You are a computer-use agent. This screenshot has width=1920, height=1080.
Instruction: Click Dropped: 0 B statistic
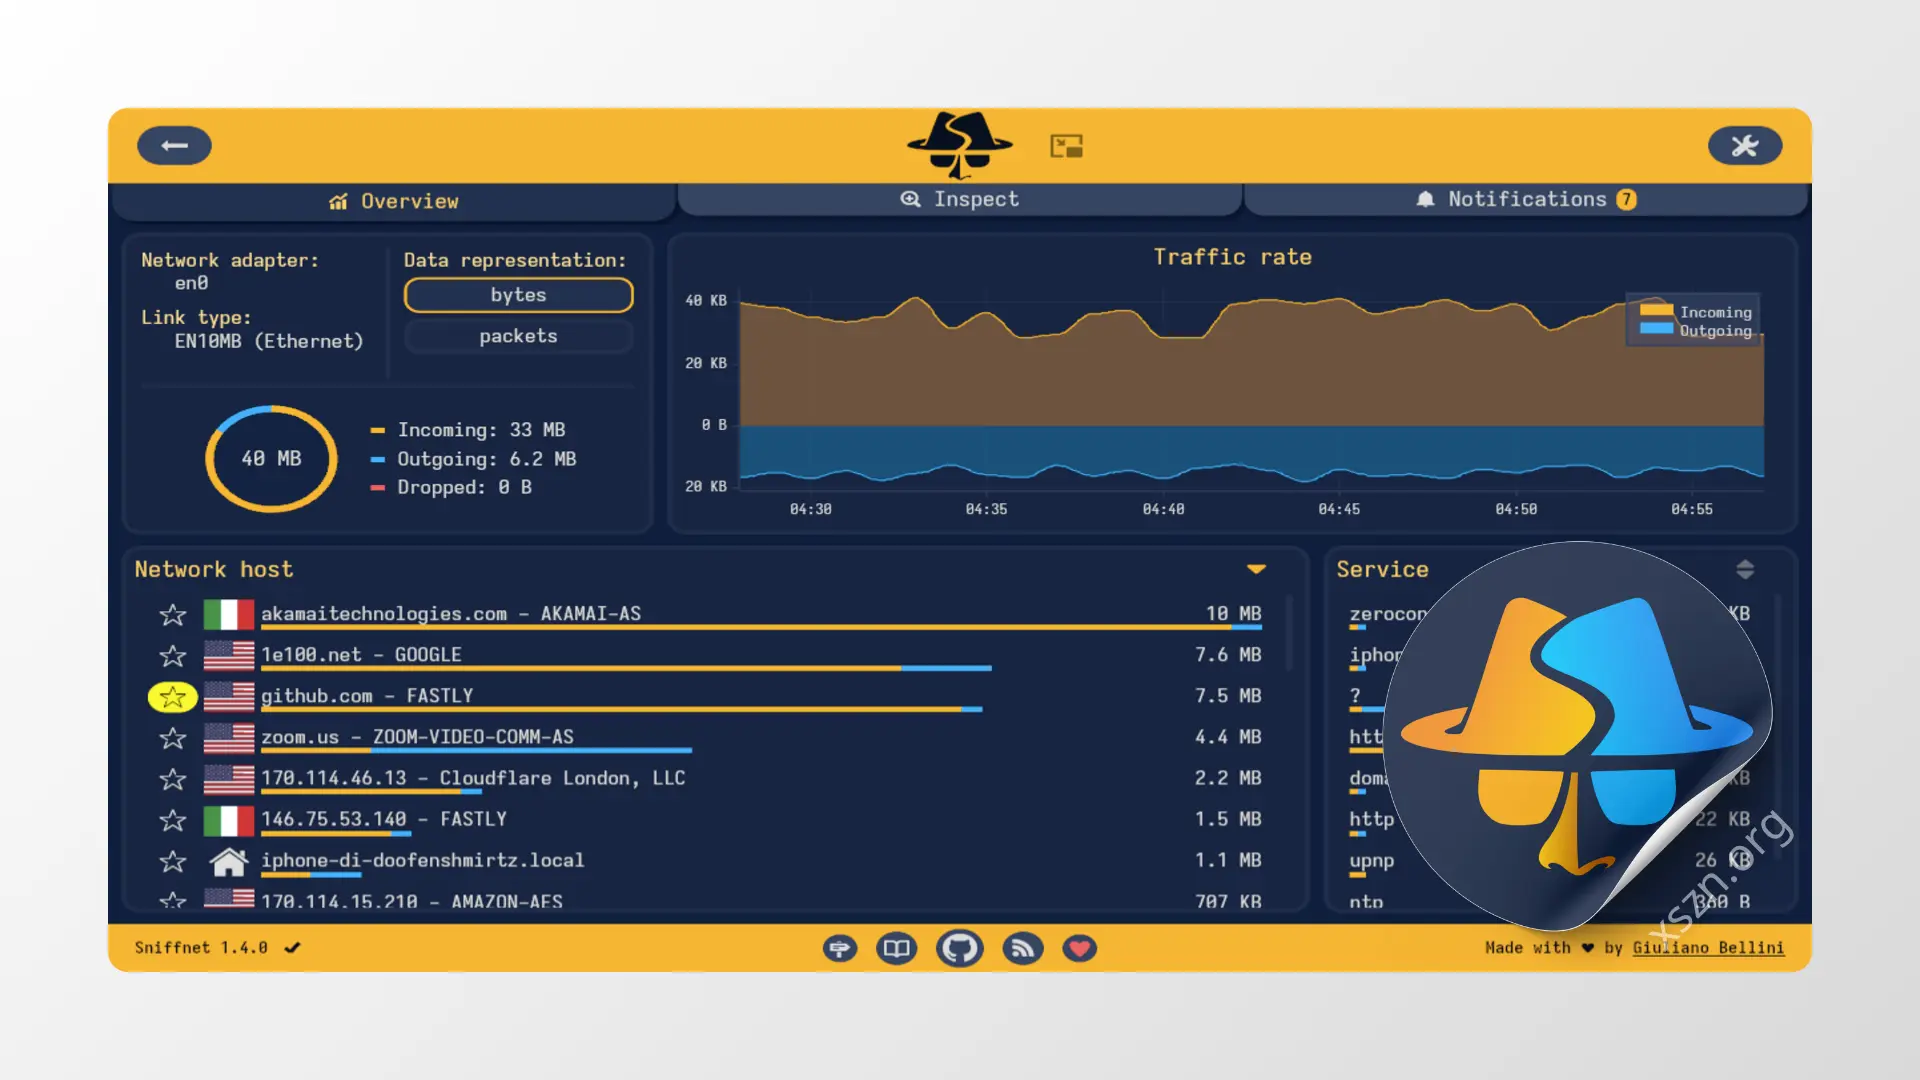pos(464,487)
